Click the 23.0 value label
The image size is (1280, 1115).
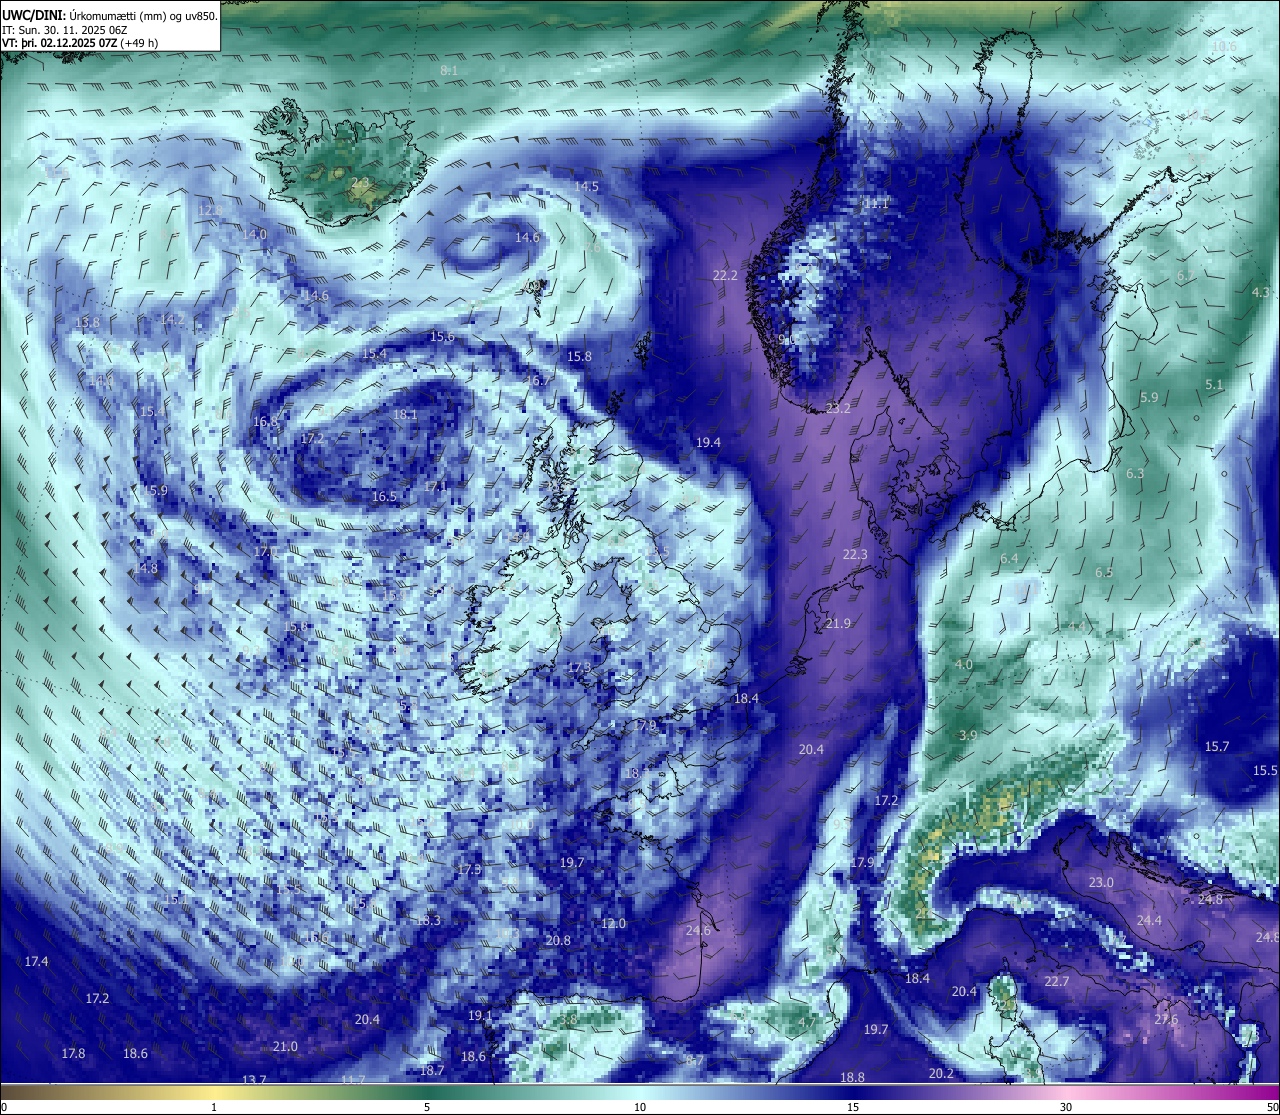coord(1101,882)
